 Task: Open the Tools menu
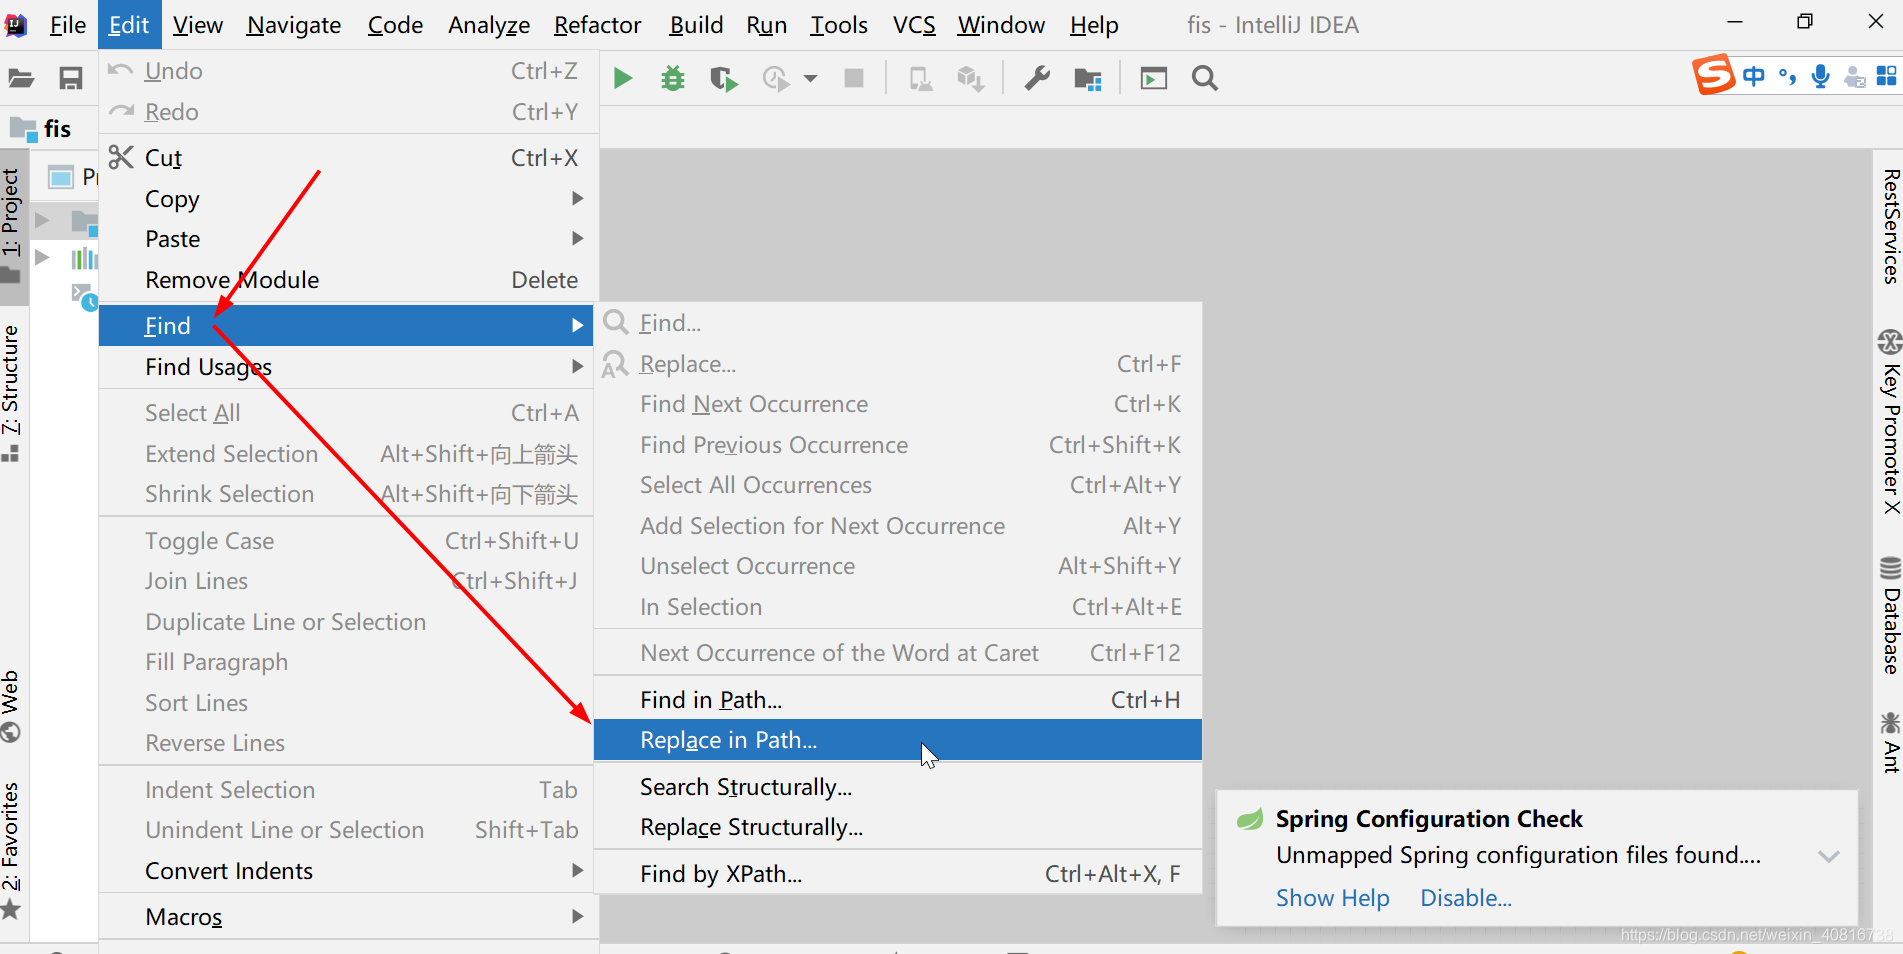point(838,25)
